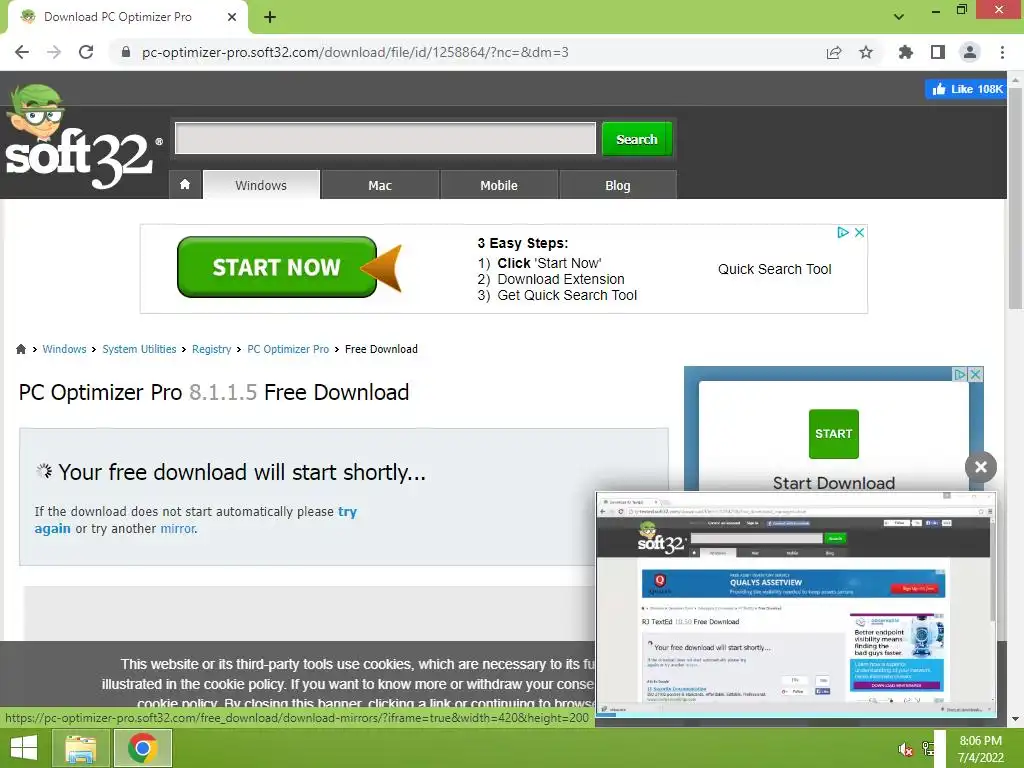Click scrollbar down arrow

[x=1015, y=719]
